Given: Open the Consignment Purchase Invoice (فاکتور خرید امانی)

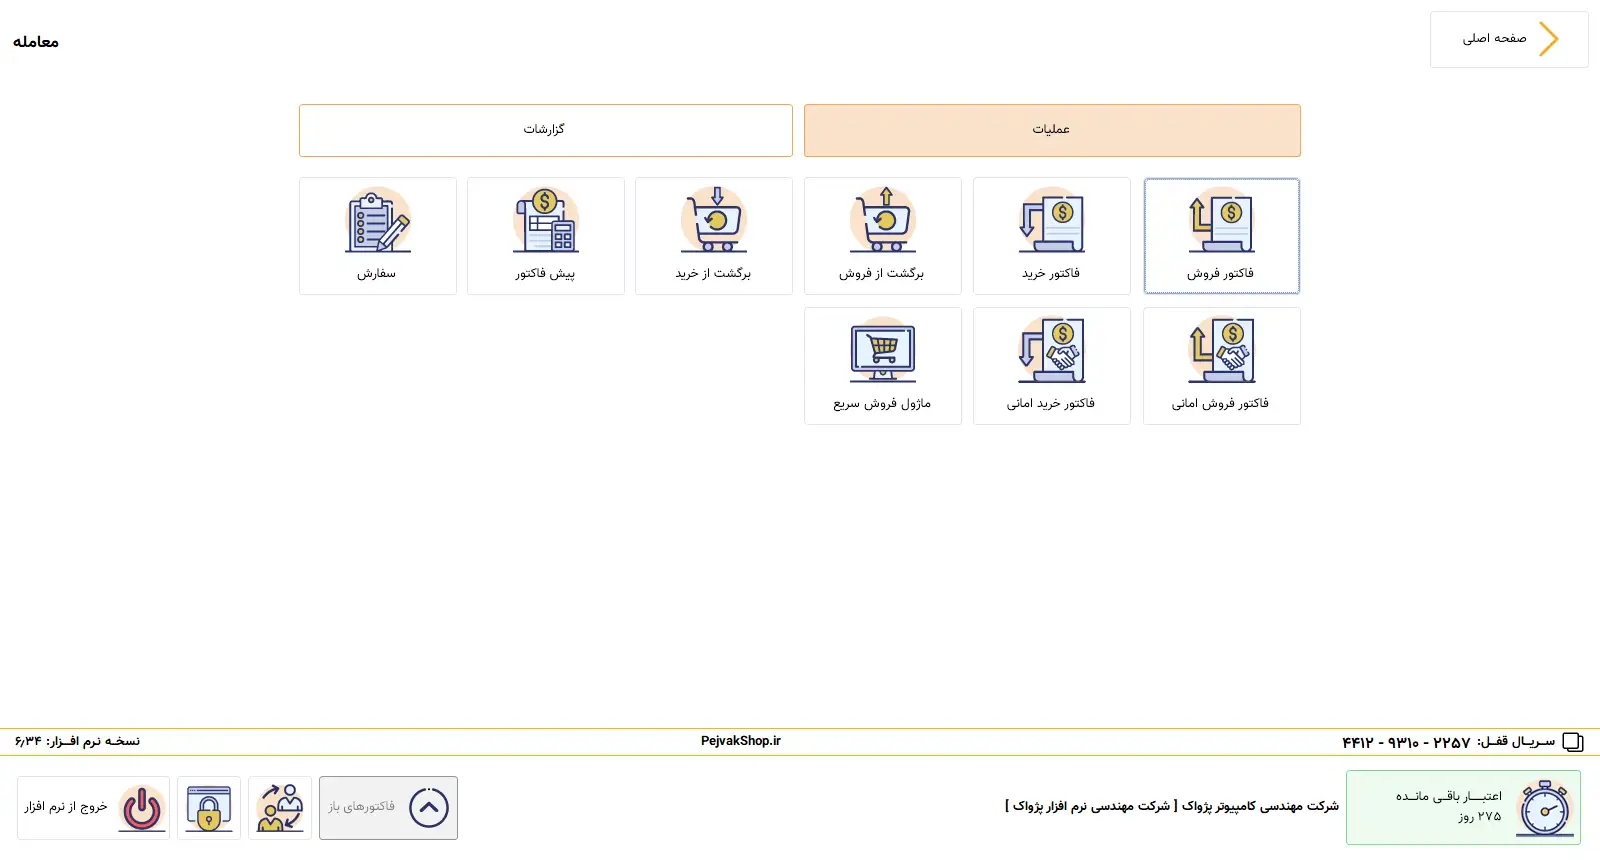Looking at the screenshot, I should pyautogui.click(x=1051, y=366).
